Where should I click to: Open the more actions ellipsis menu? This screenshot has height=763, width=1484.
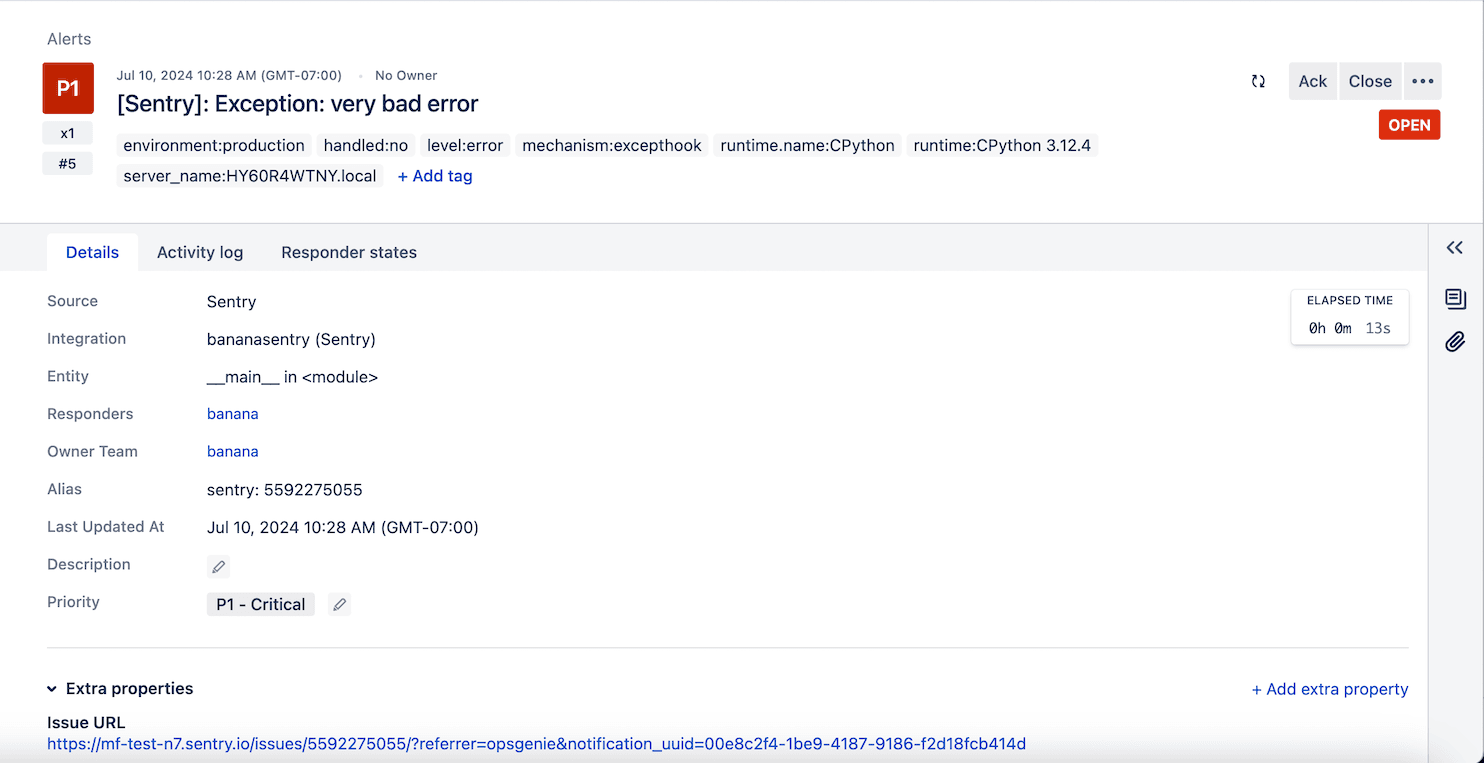pyautogui.click(x=1422, y=81)
